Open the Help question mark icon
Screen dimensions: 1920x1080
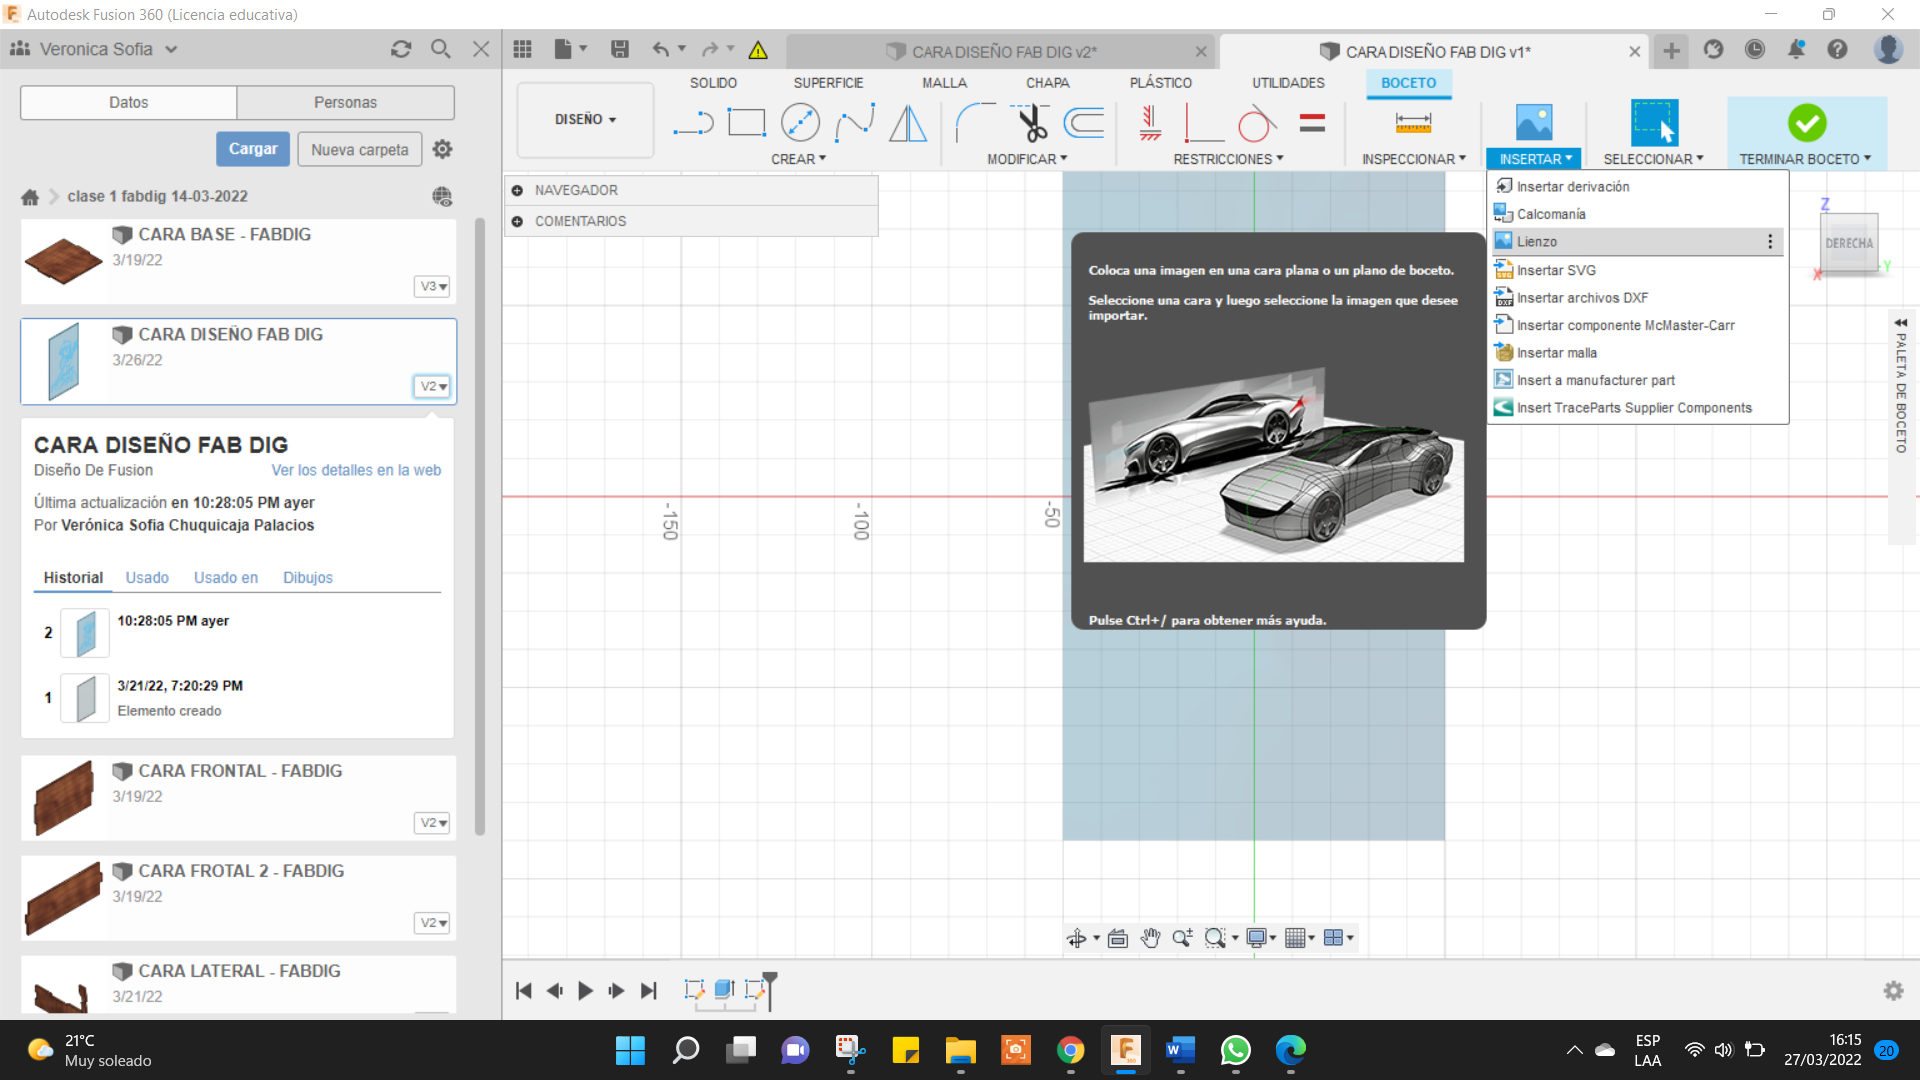(1837, 49)
